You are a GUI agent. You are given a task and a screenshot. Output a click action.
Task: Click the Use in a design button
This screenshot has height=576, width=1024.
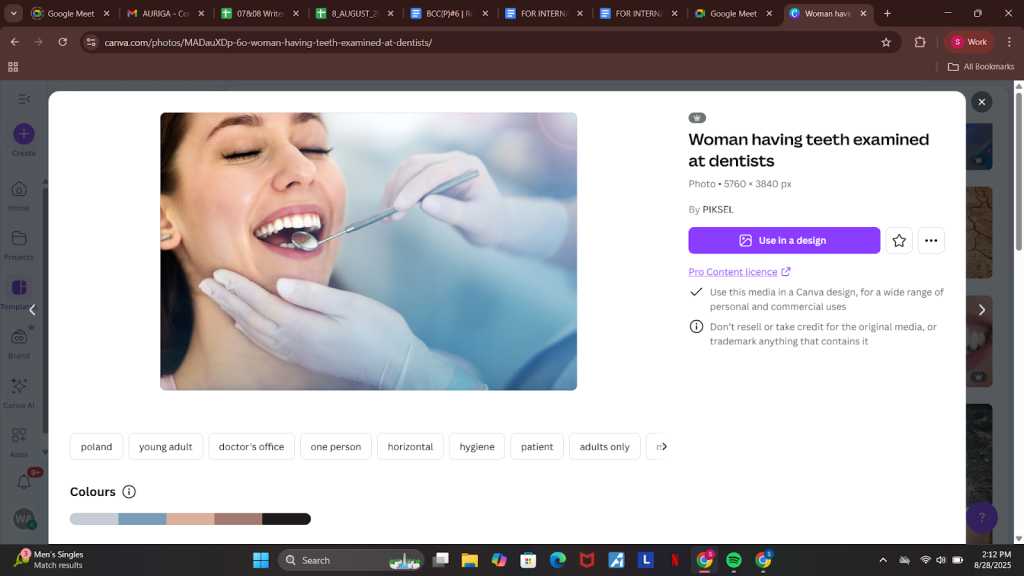[x=783, y=241]
